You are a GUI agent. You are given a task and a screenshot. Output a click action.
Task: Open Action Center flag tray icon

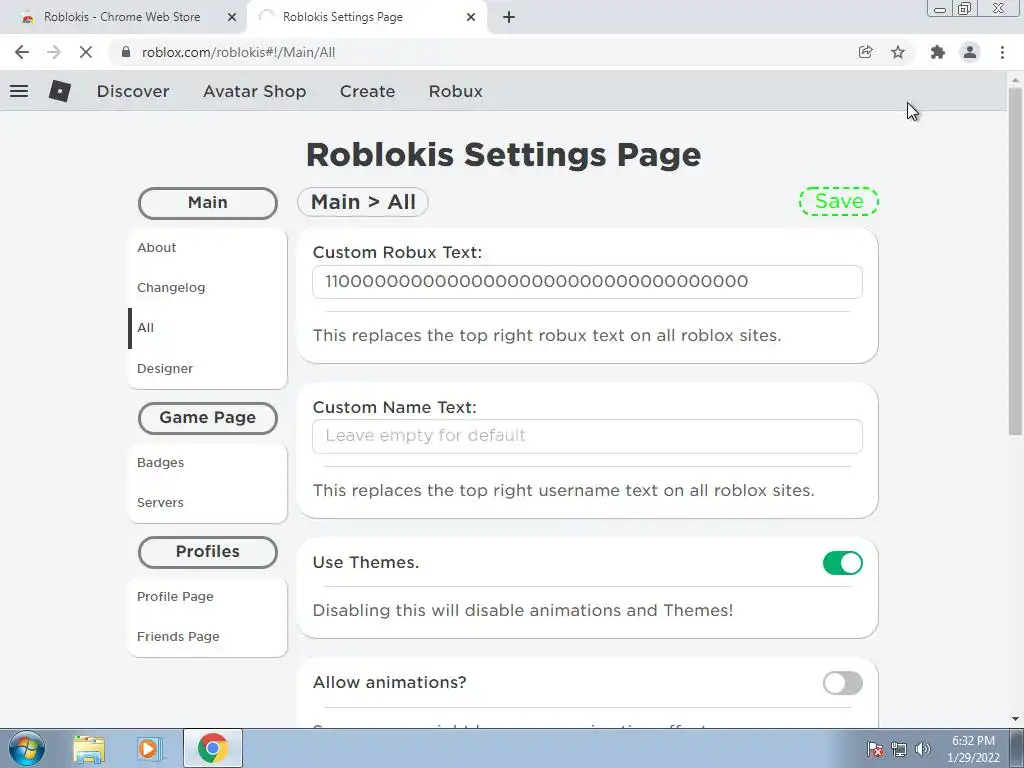875,749
